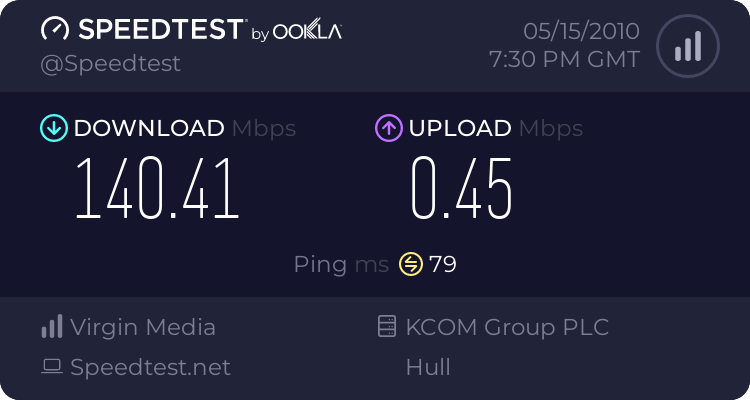Click the purple upload arrow icon
This screenshot has width=750, height=400.
[388, 128]
